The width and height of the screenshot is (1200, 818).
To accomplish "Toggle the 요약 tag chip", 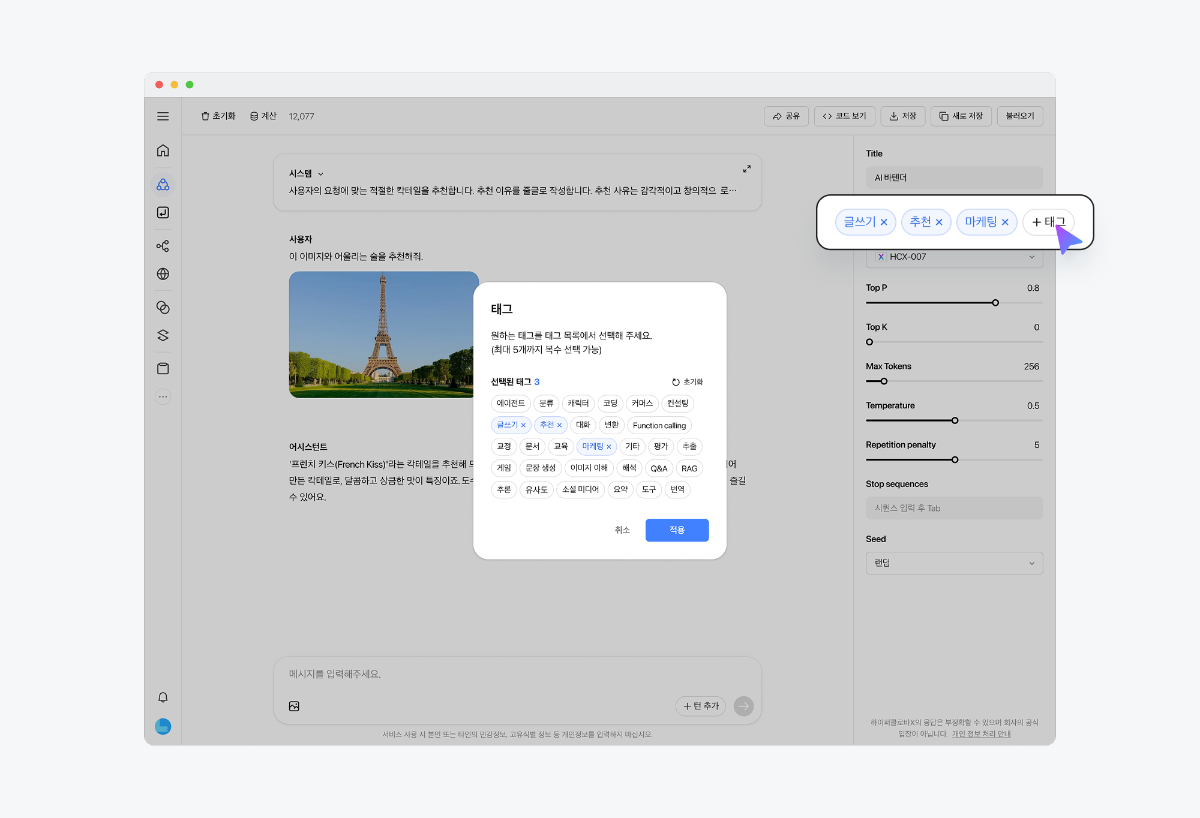I will 620,490.
